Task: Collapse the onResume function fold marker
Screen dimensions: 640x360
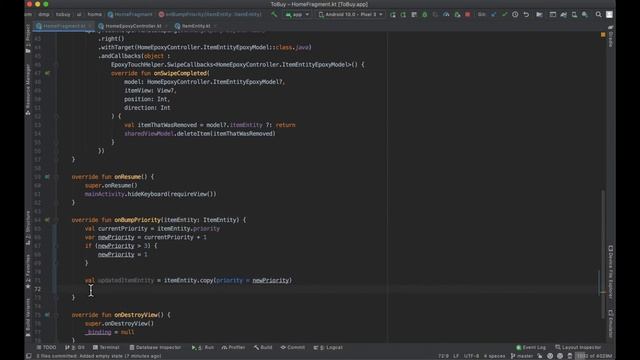Action: (x=57, y=177)
